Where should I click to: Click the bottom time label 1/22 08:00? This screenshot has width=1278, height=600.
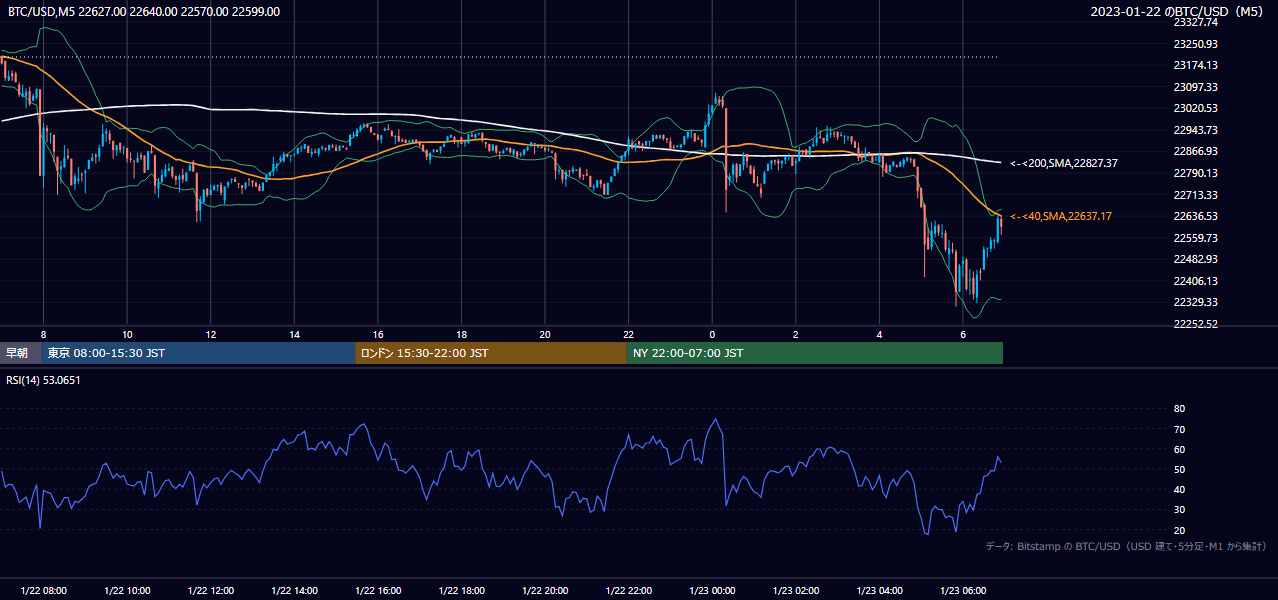click(x=43, y=591)
